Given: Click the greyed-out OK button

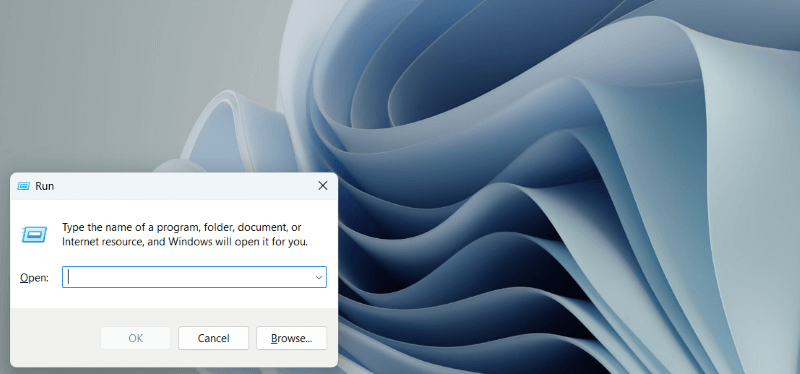Looking at the screenshot, I should [135, 338].
